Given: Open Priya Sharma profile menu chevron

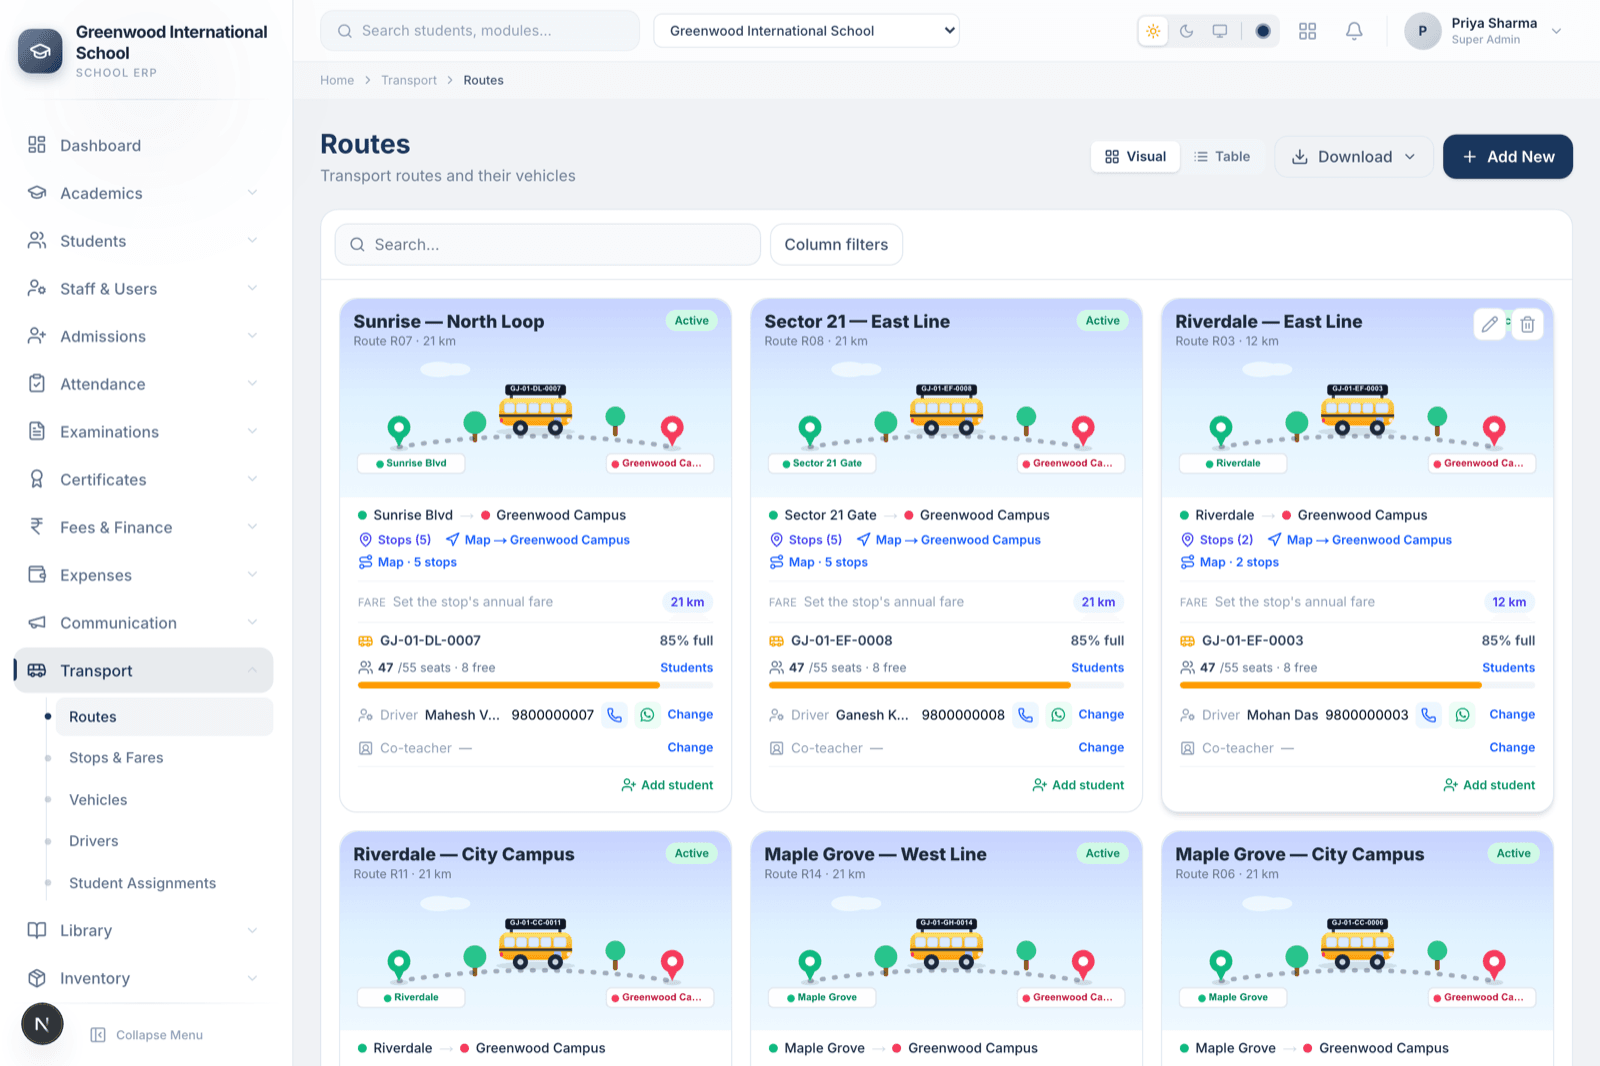Looking at the screenshot, I should pyautogui.click(x=1556, y=31).
